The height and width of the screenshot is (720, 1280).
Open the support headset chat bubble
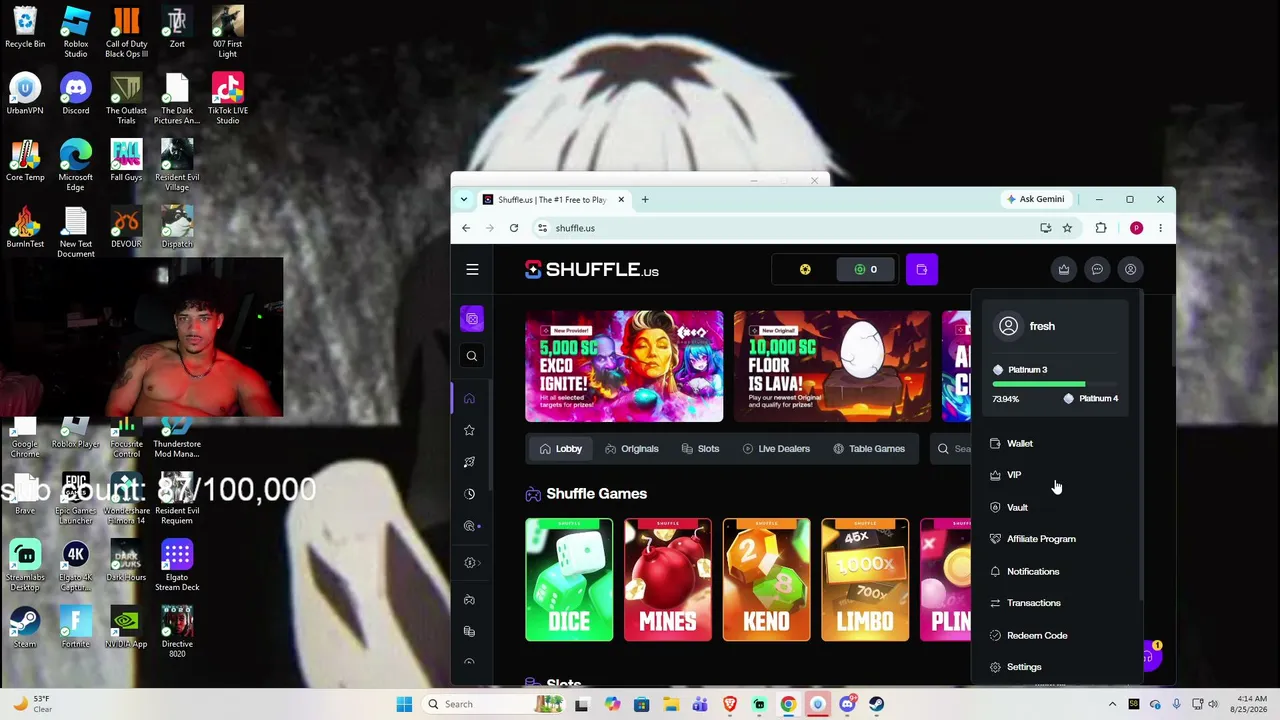coord(1149,656)
